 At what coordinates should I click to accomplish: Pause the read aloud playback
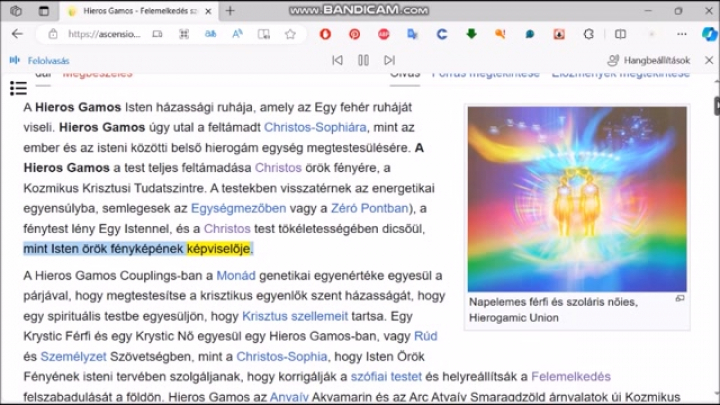click(363, 60)
